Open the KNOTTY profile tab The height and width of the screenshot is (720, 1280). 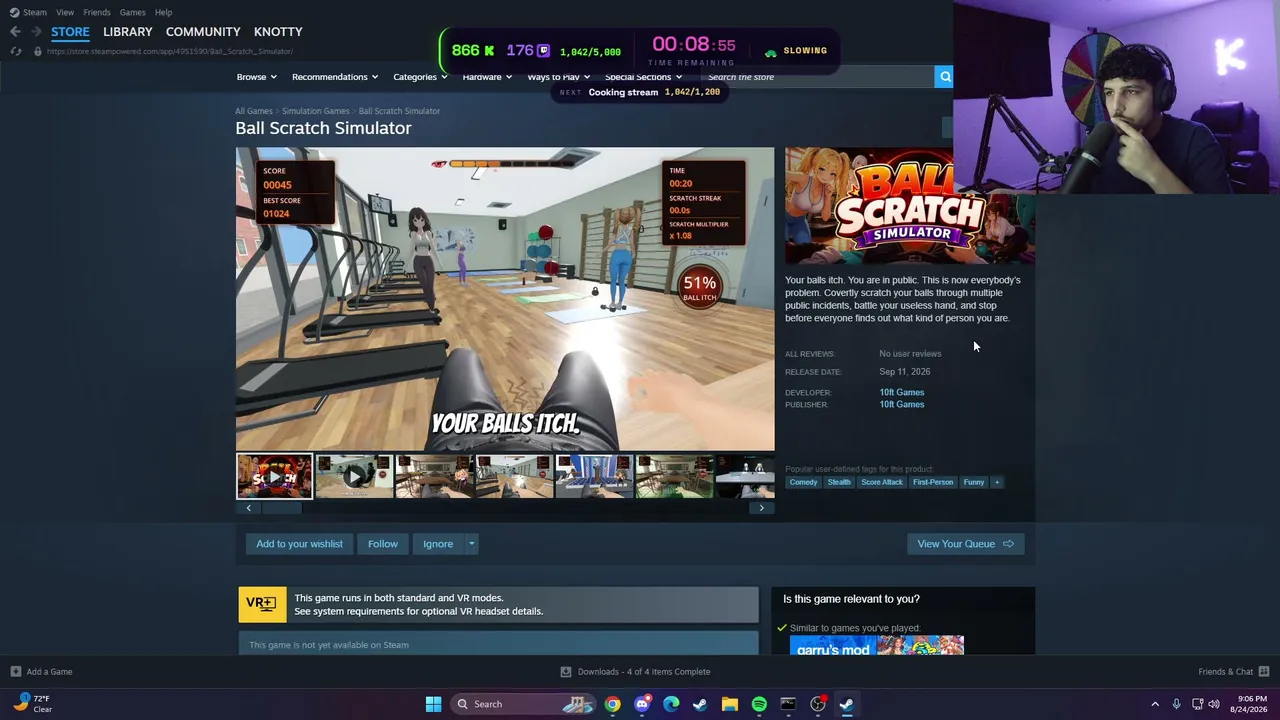[278, 32]
